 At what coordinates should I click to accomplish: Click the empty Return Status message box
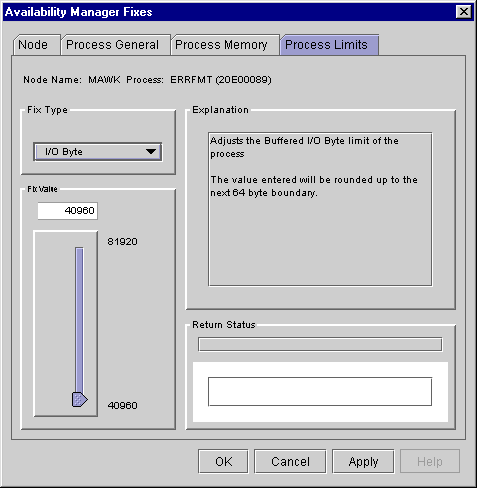click(x=320, y=392)
